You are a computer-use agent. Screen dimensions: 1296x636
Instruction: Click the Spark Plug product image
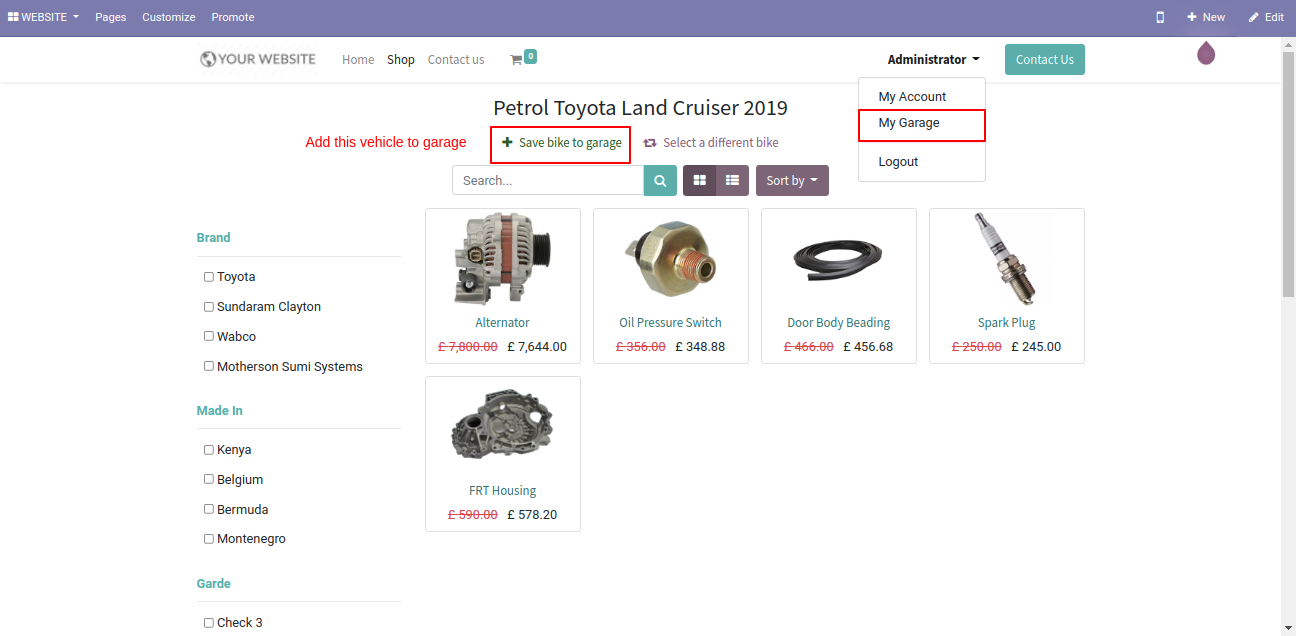click(1006, 260)
